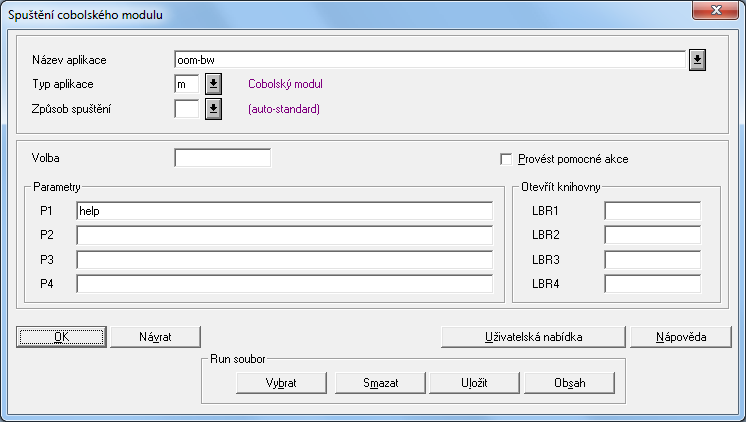The width and height of the screenshot is (746, 422).
Task: Select the empty P2 parameter field
Action: [x=284, y=235]
